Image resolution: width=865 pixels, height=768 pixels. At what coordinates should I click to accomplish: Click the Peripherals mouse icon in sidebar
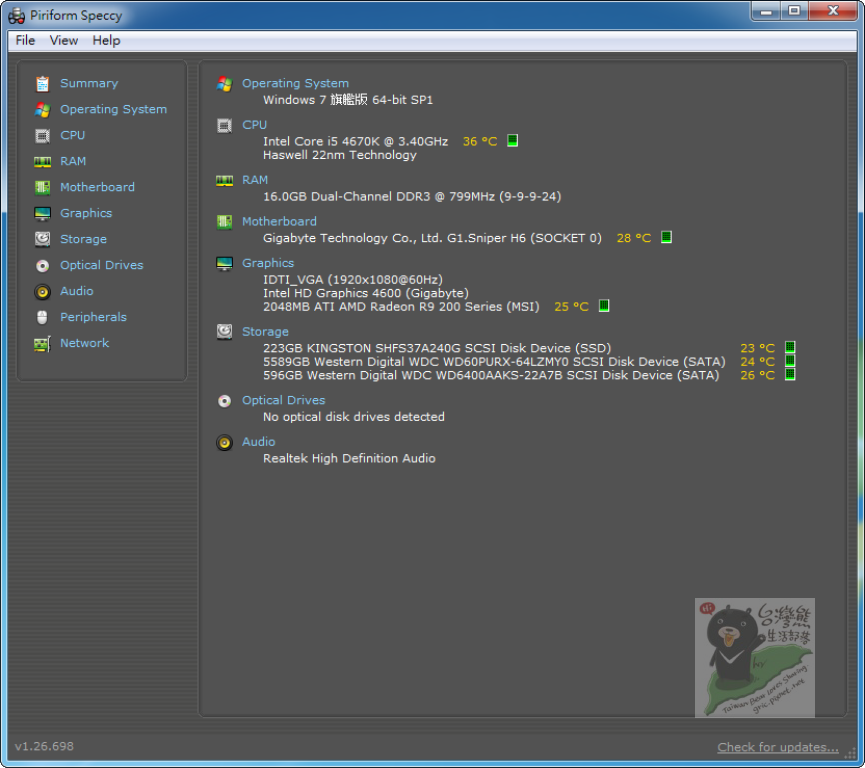pos(42,317)
